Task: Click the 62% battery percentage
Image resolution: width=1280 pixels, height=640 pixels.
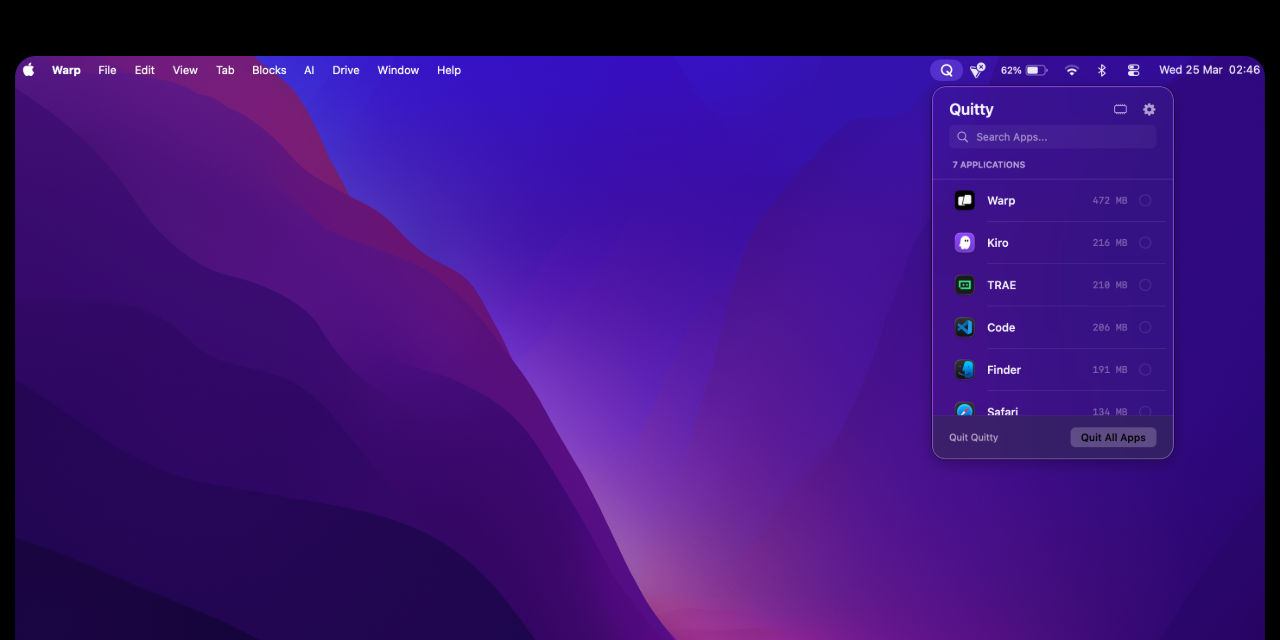Action: (x=1011, y=70)
